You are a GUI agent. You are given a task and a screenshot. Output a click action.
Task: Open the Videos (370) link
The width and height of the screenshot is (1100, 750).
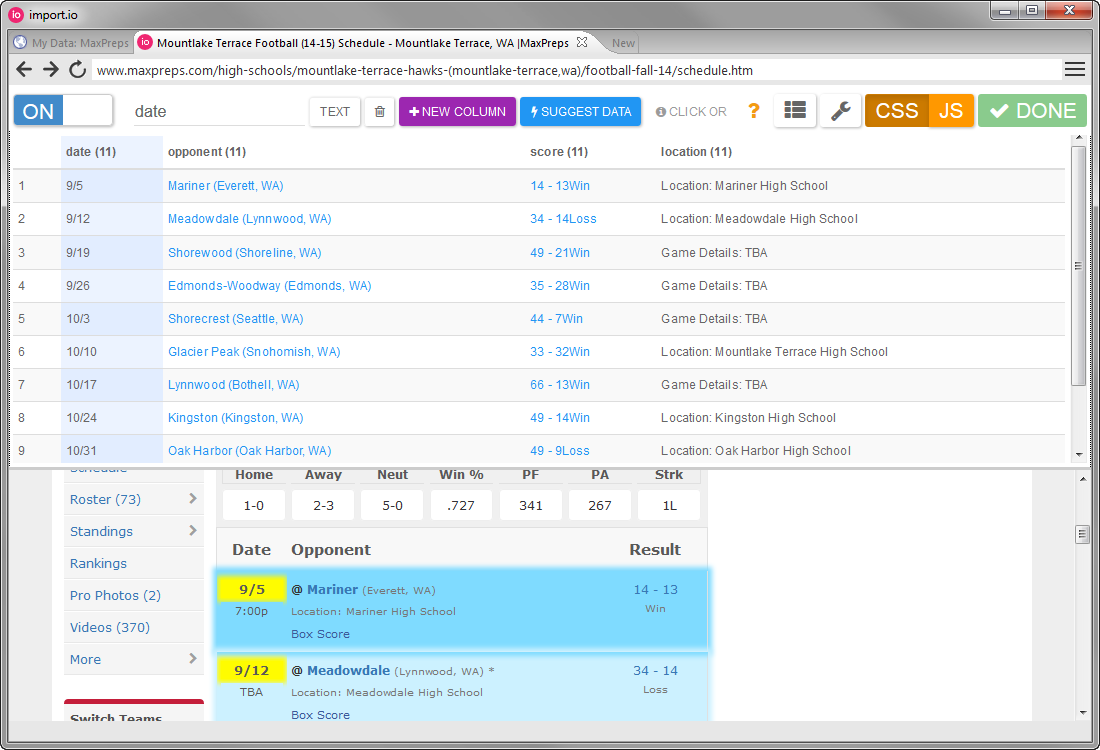[x=109, y=627]
